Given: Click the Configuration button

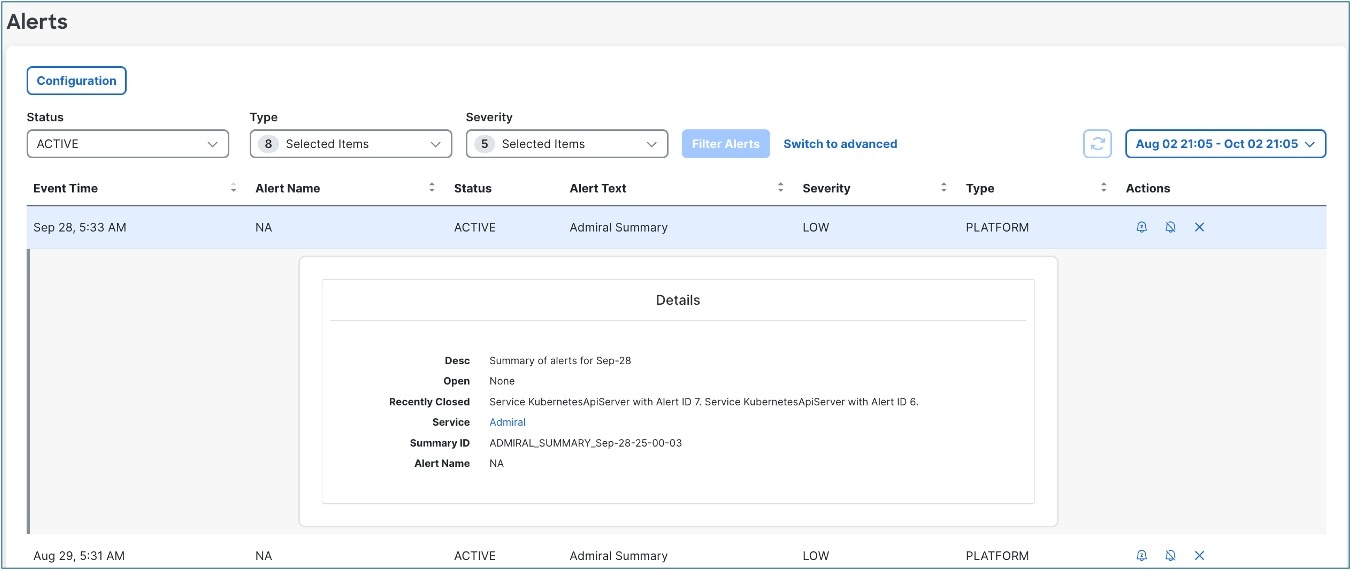Looking at the screenshot, I should point(77,81).
